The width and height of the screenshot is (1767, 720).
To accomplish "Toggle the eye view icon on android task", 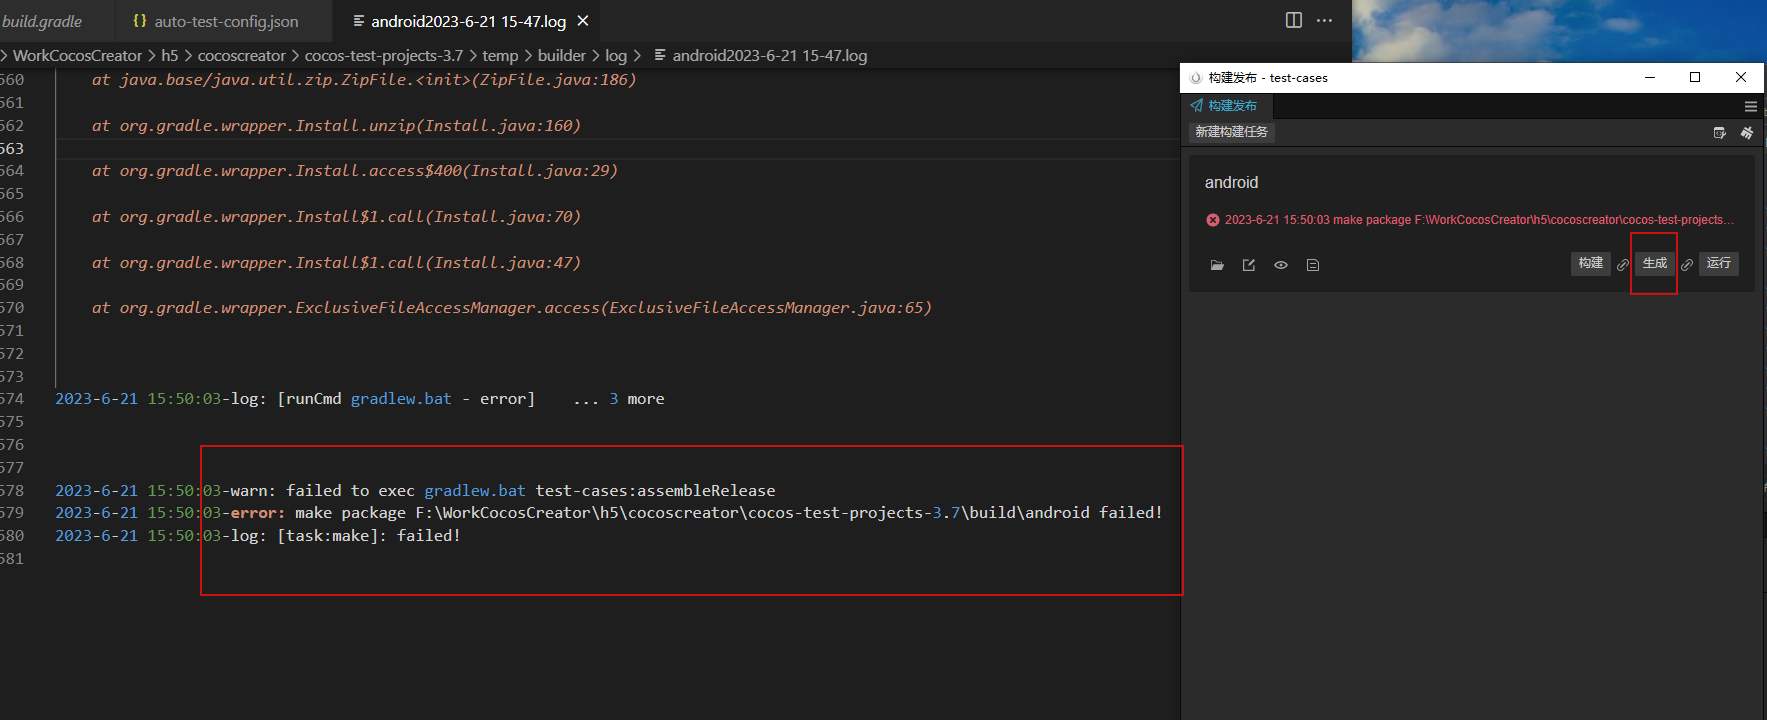I will tap(1281, 265).
